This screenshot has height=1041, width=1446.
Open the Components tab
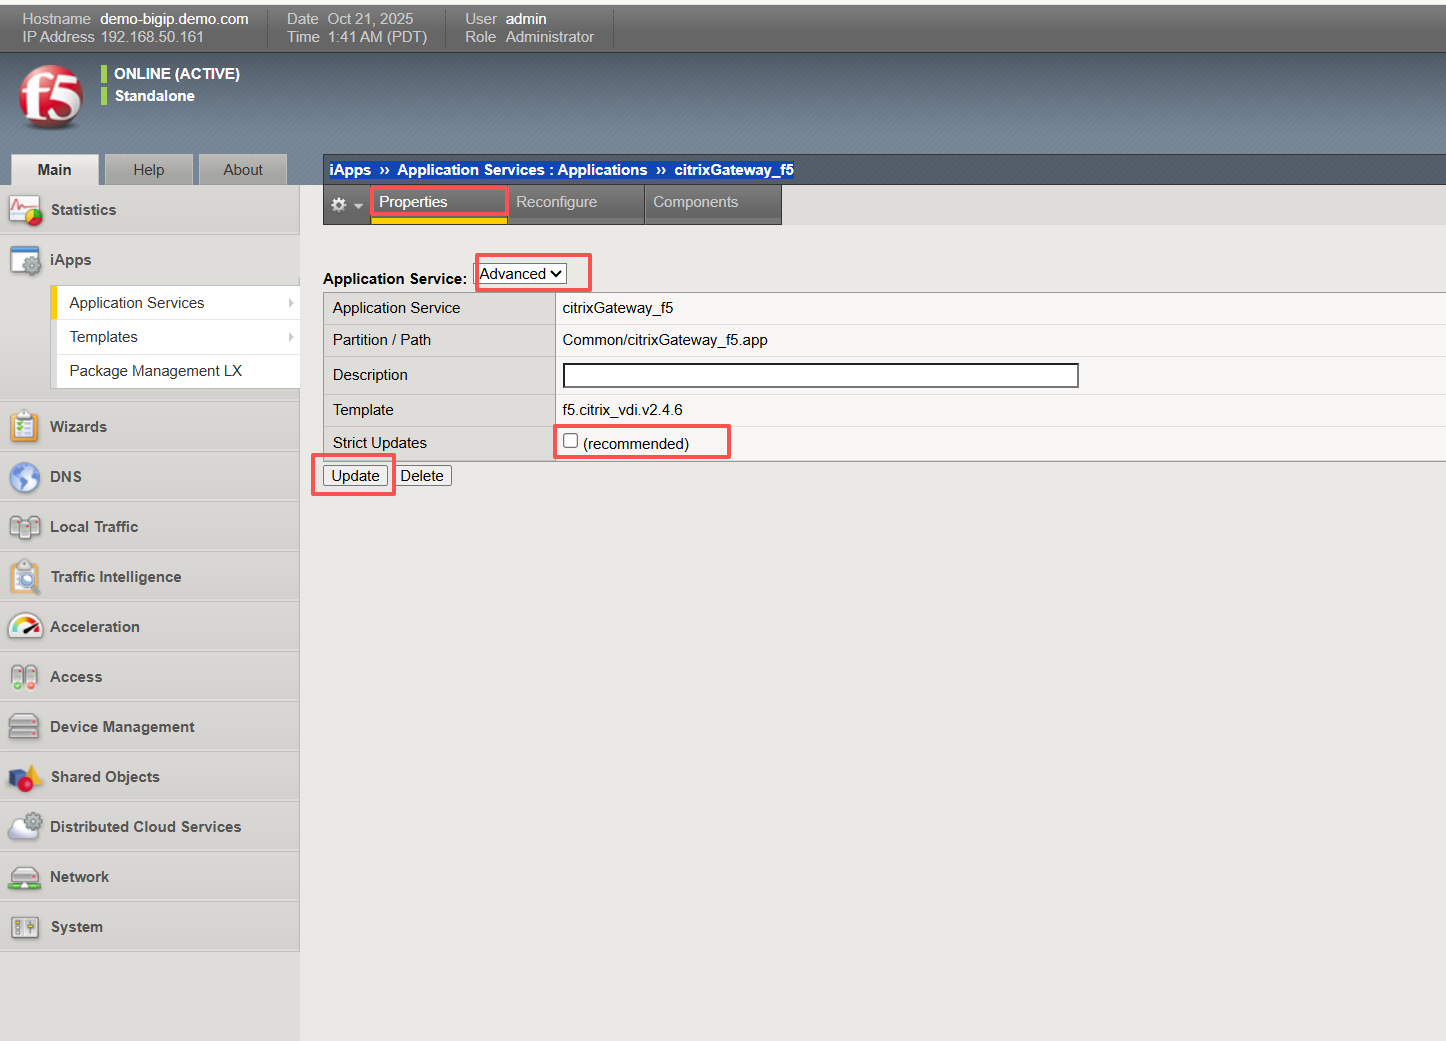pos(695,202)
